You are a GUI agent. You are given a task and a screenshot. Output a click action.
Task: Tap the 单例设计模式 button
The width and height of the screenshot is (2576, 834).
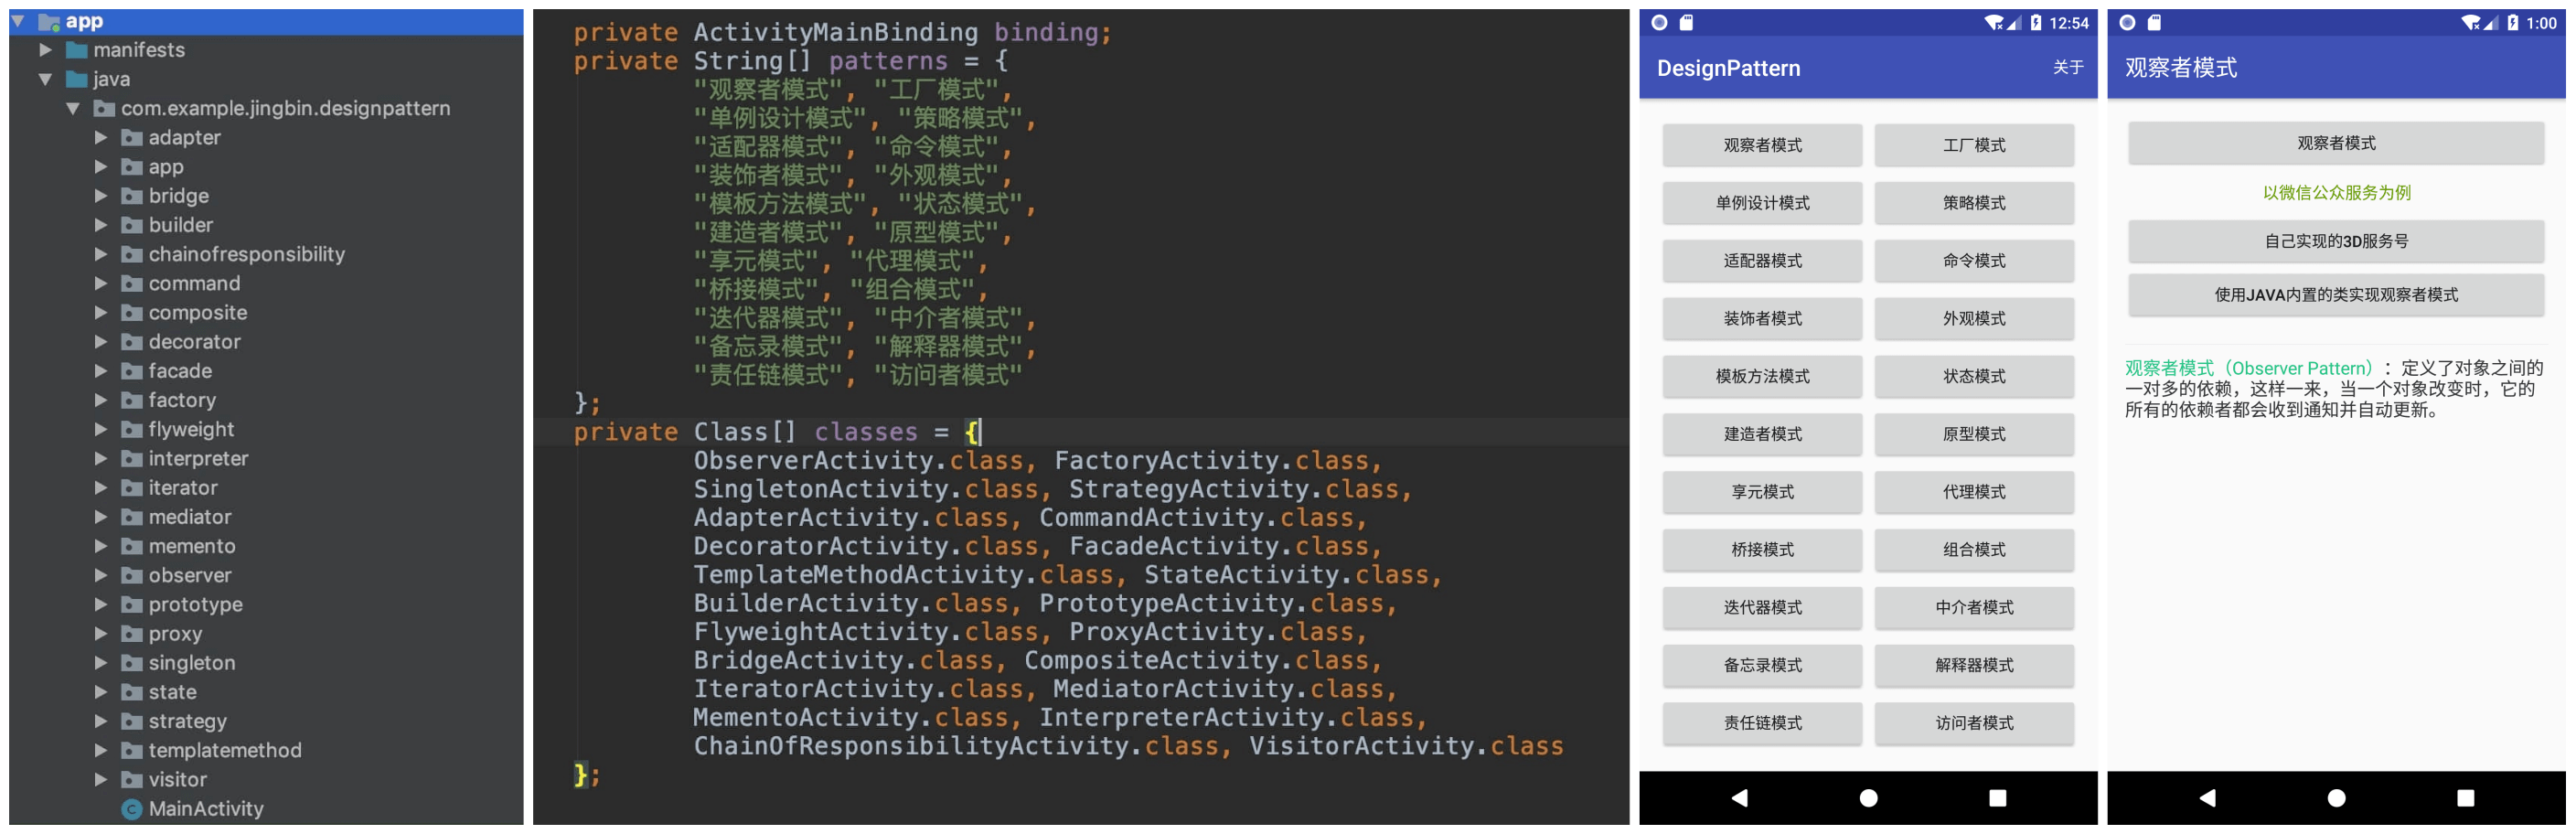click(x=1762, y=204)
